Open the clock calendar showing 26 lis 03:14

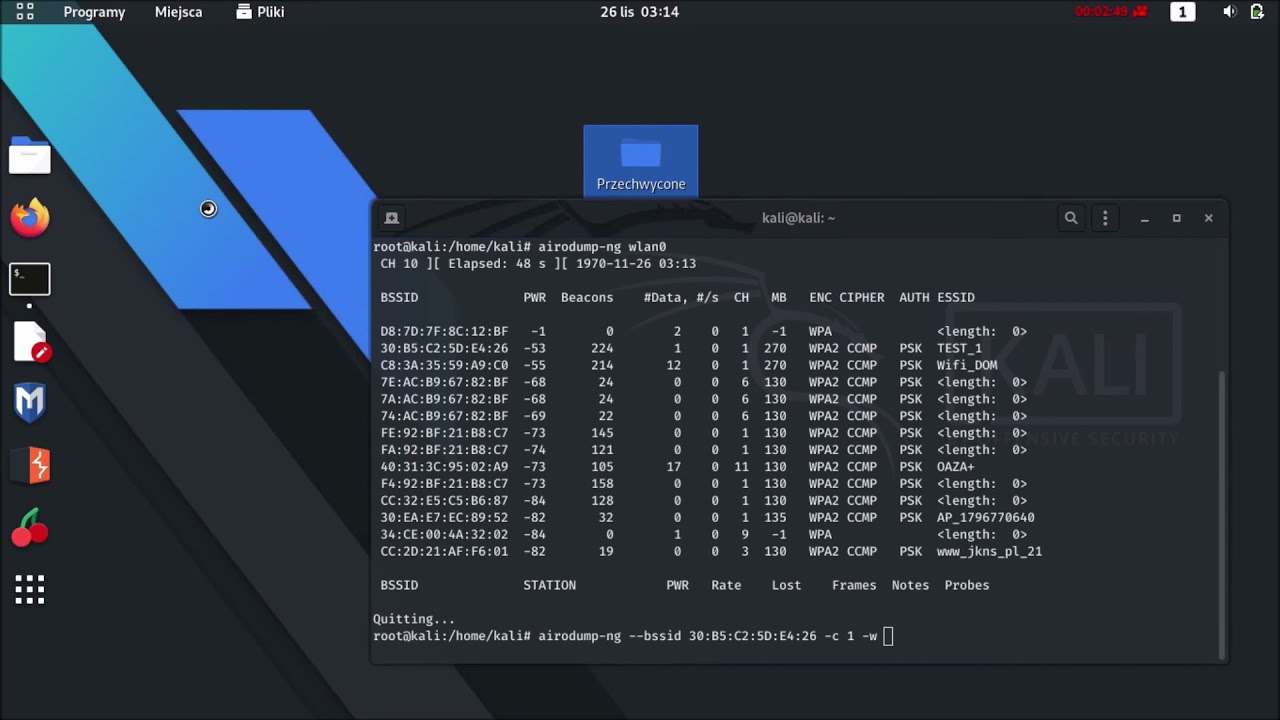click(639, 12)
